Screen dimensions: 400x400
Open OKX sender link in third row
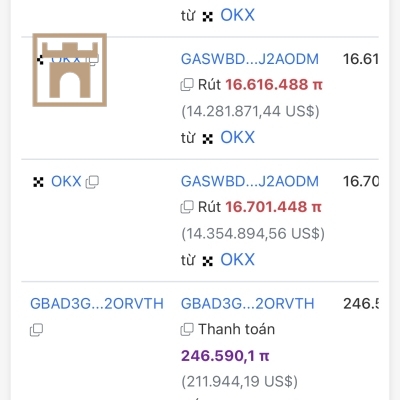pos(66,182)
